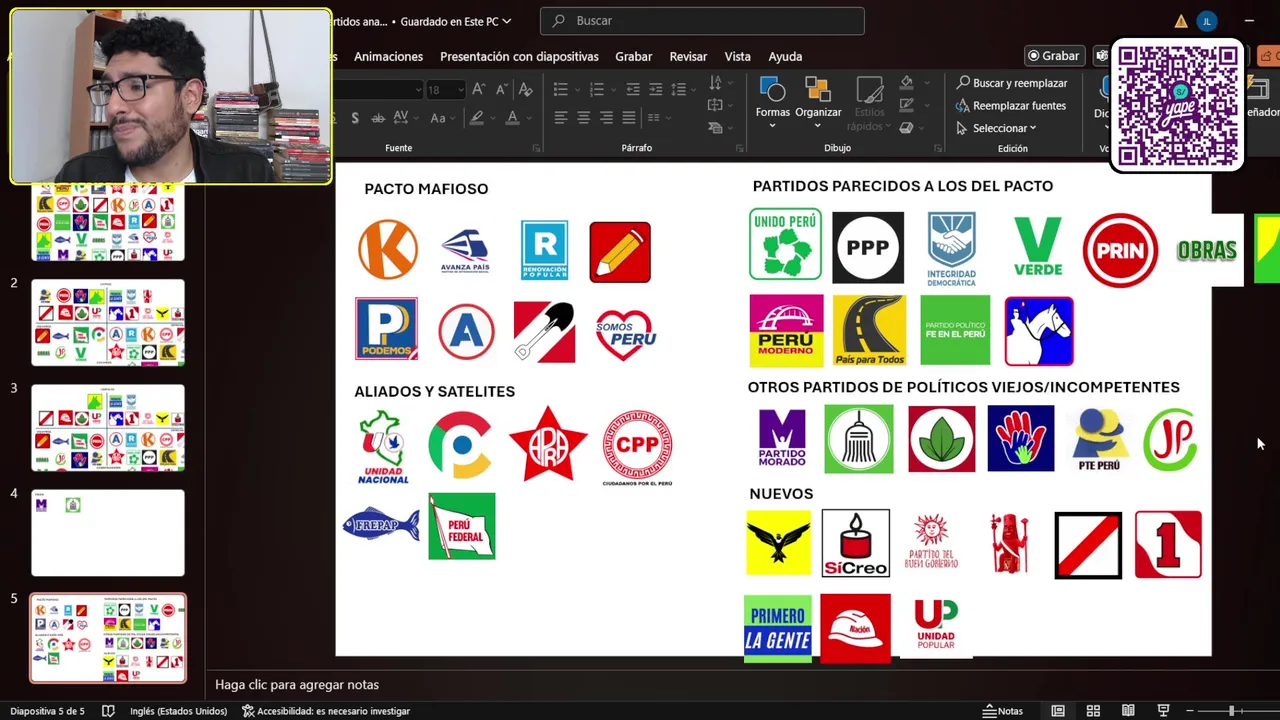Align text right
This screenshot has width=1280, height=720.
(x=606, y=118)
